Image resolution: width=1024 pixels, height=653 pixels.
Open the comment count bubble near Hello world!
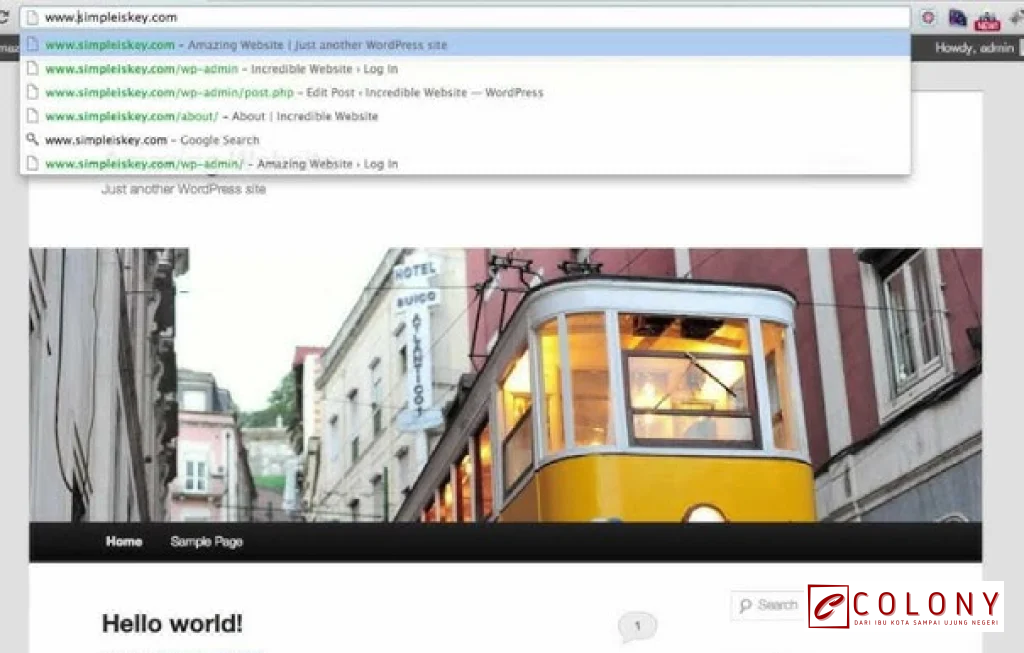pyautogui.click(x=637, y=625)
